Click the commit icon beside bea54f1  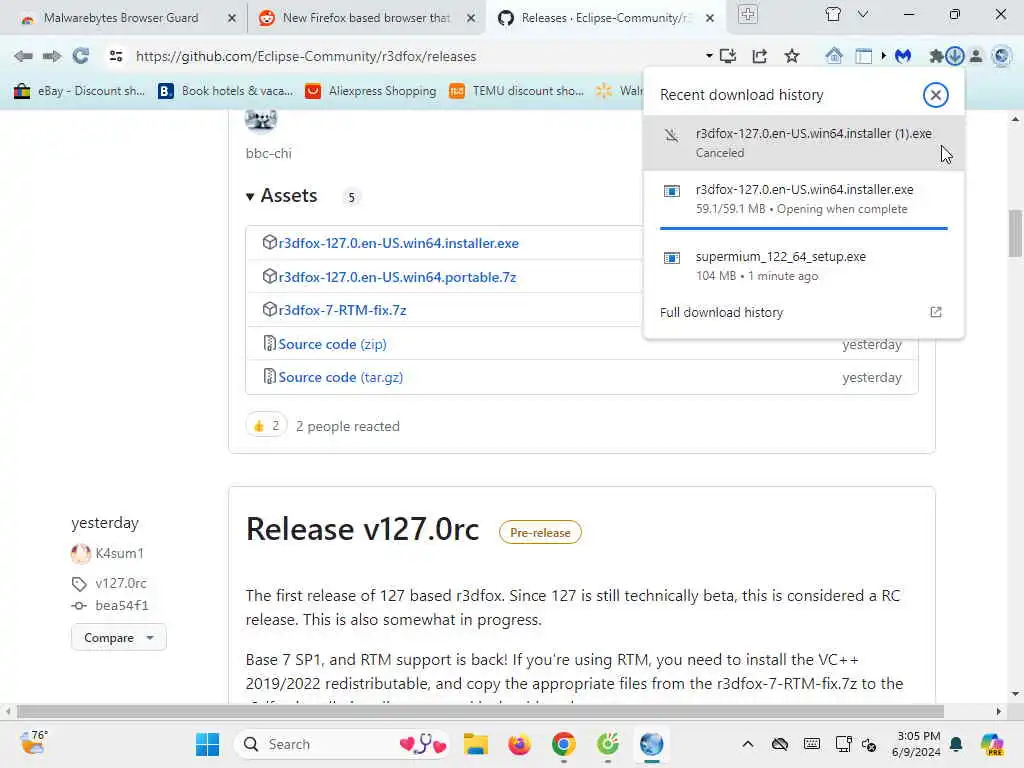(79, 605)
